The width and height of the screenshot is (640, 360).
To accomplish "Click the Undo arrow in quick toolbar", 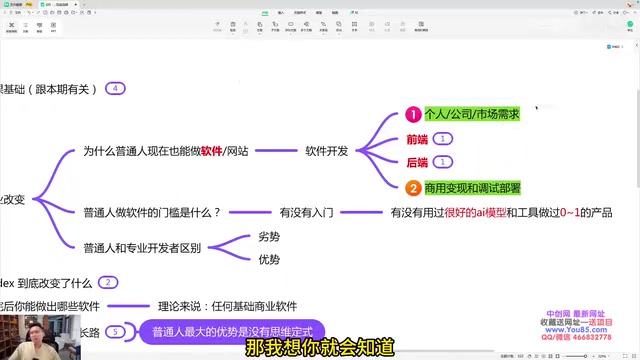I will pyautogui.click(x=29, y=13).
